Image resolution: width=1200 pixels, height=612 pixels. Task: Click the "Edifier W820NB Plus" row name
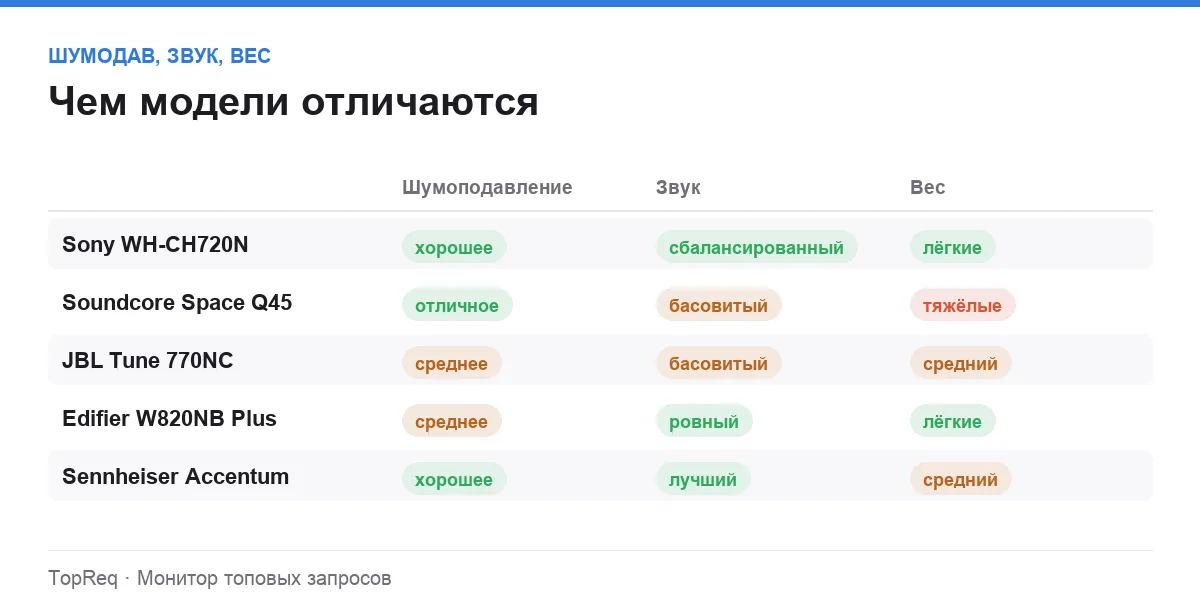coord(169,418)
